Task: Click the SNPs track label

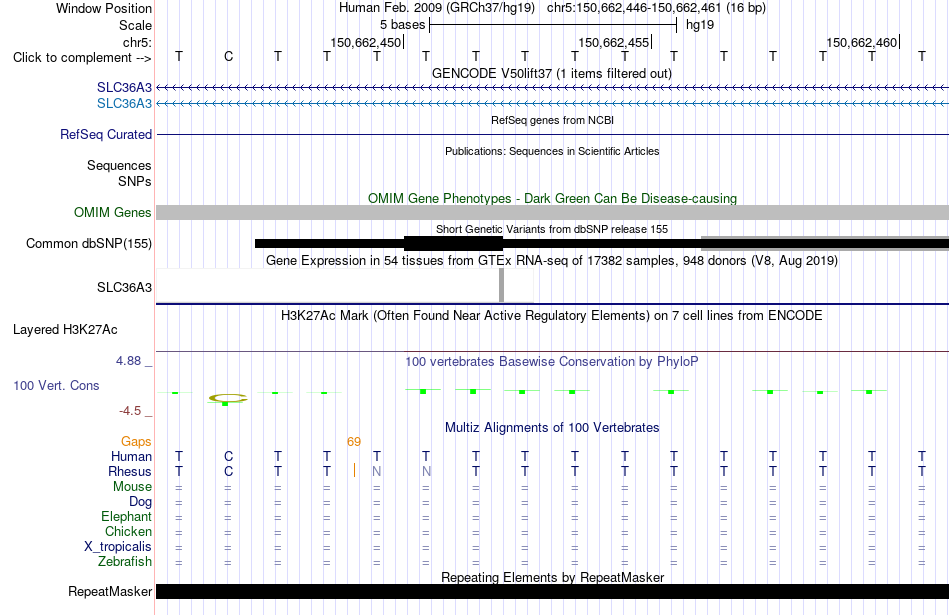Action: [x=135, y=181]
